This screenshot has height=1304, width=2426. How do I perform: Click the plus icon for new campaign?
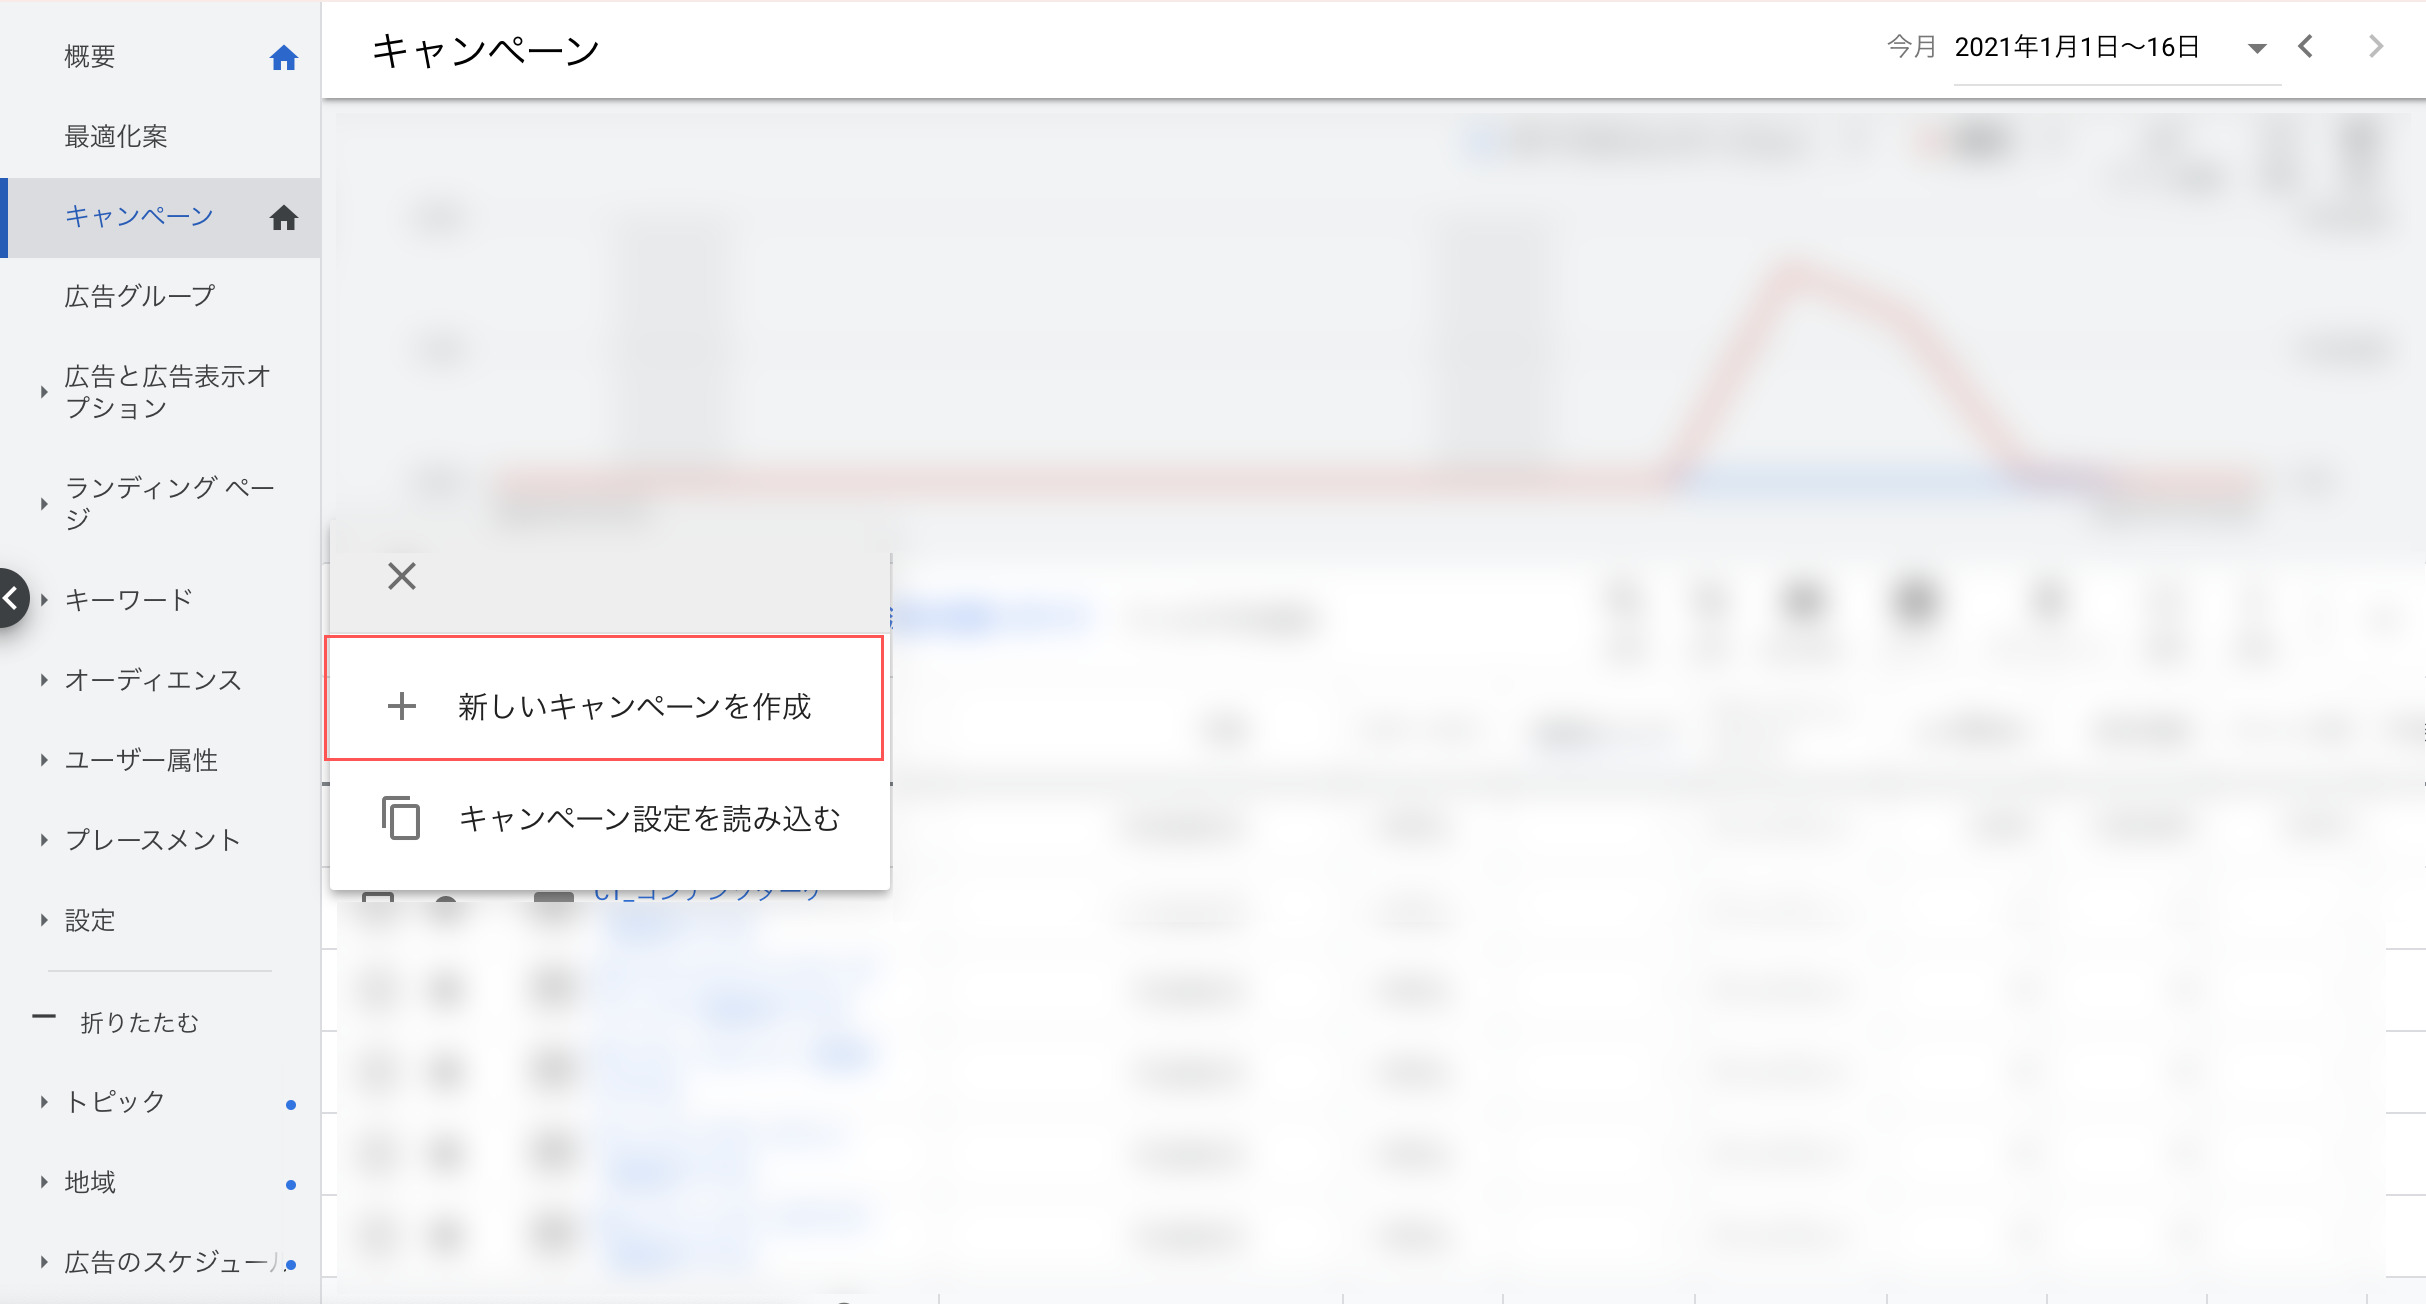click(402, 706)
